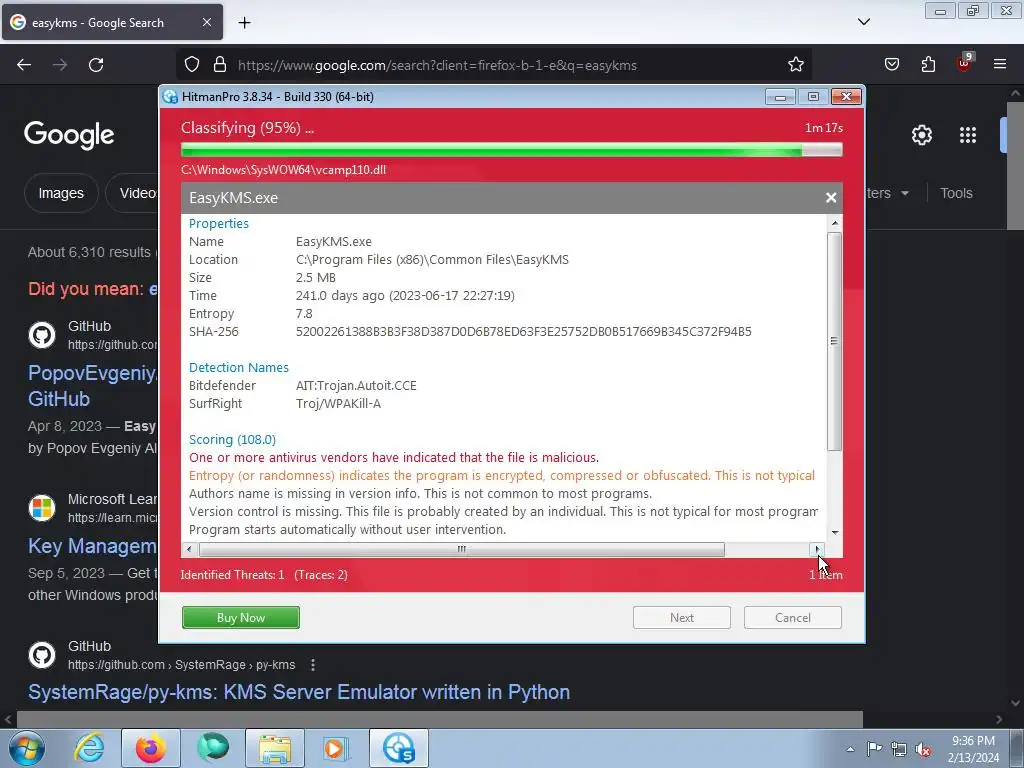Go forward in Firefox

60,65
